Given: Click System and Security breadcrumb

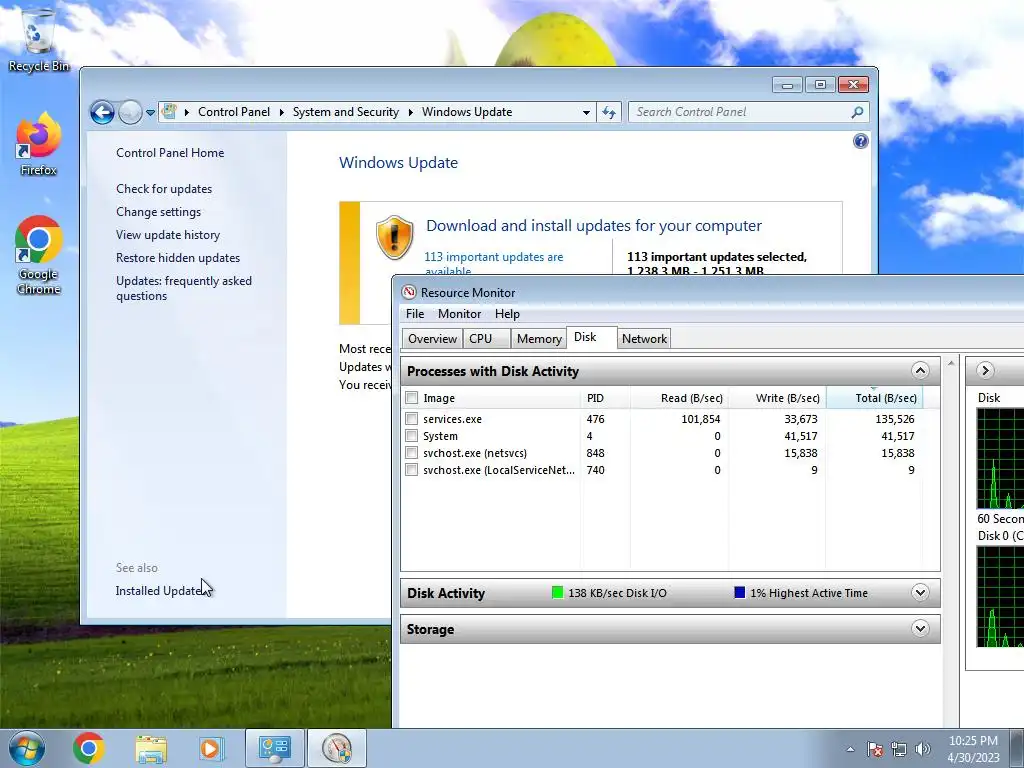Looking at the screenshot, I should (345, 112).
